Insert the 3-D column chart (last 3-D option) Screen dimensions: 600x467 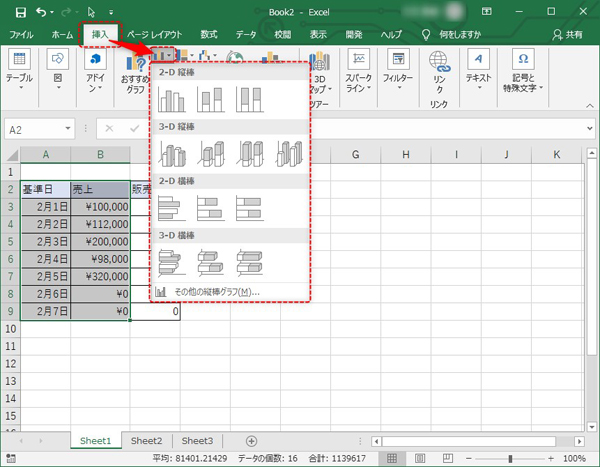[288, 153]
